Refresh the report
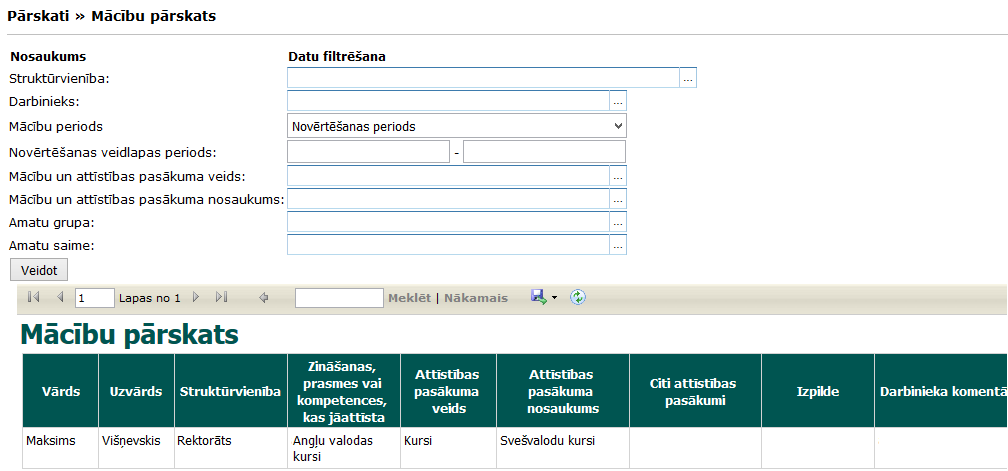Image resolution: width=1008 pixels, height=471 pixels. coord(578,297)
